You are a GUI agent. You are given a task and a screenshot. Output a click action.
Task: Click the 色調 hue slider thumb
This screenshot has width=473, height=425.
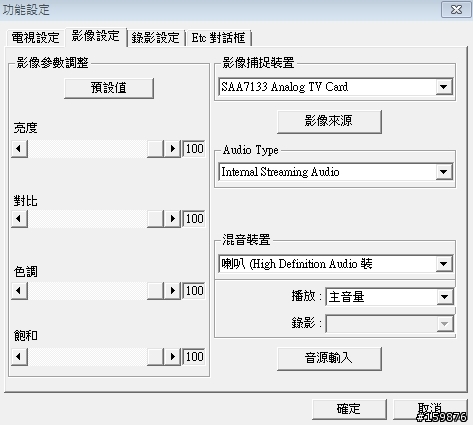[x=155, y=291]
